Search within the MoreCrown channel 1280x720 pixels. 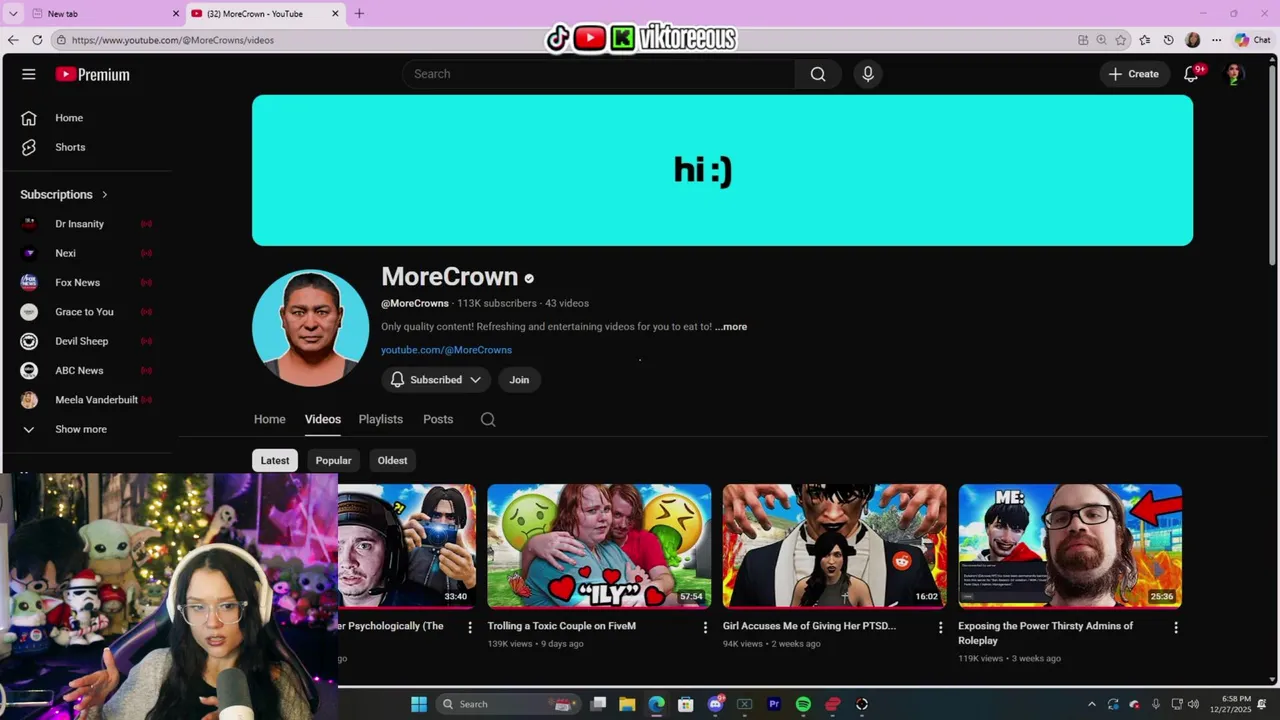[x=488, y=419]
